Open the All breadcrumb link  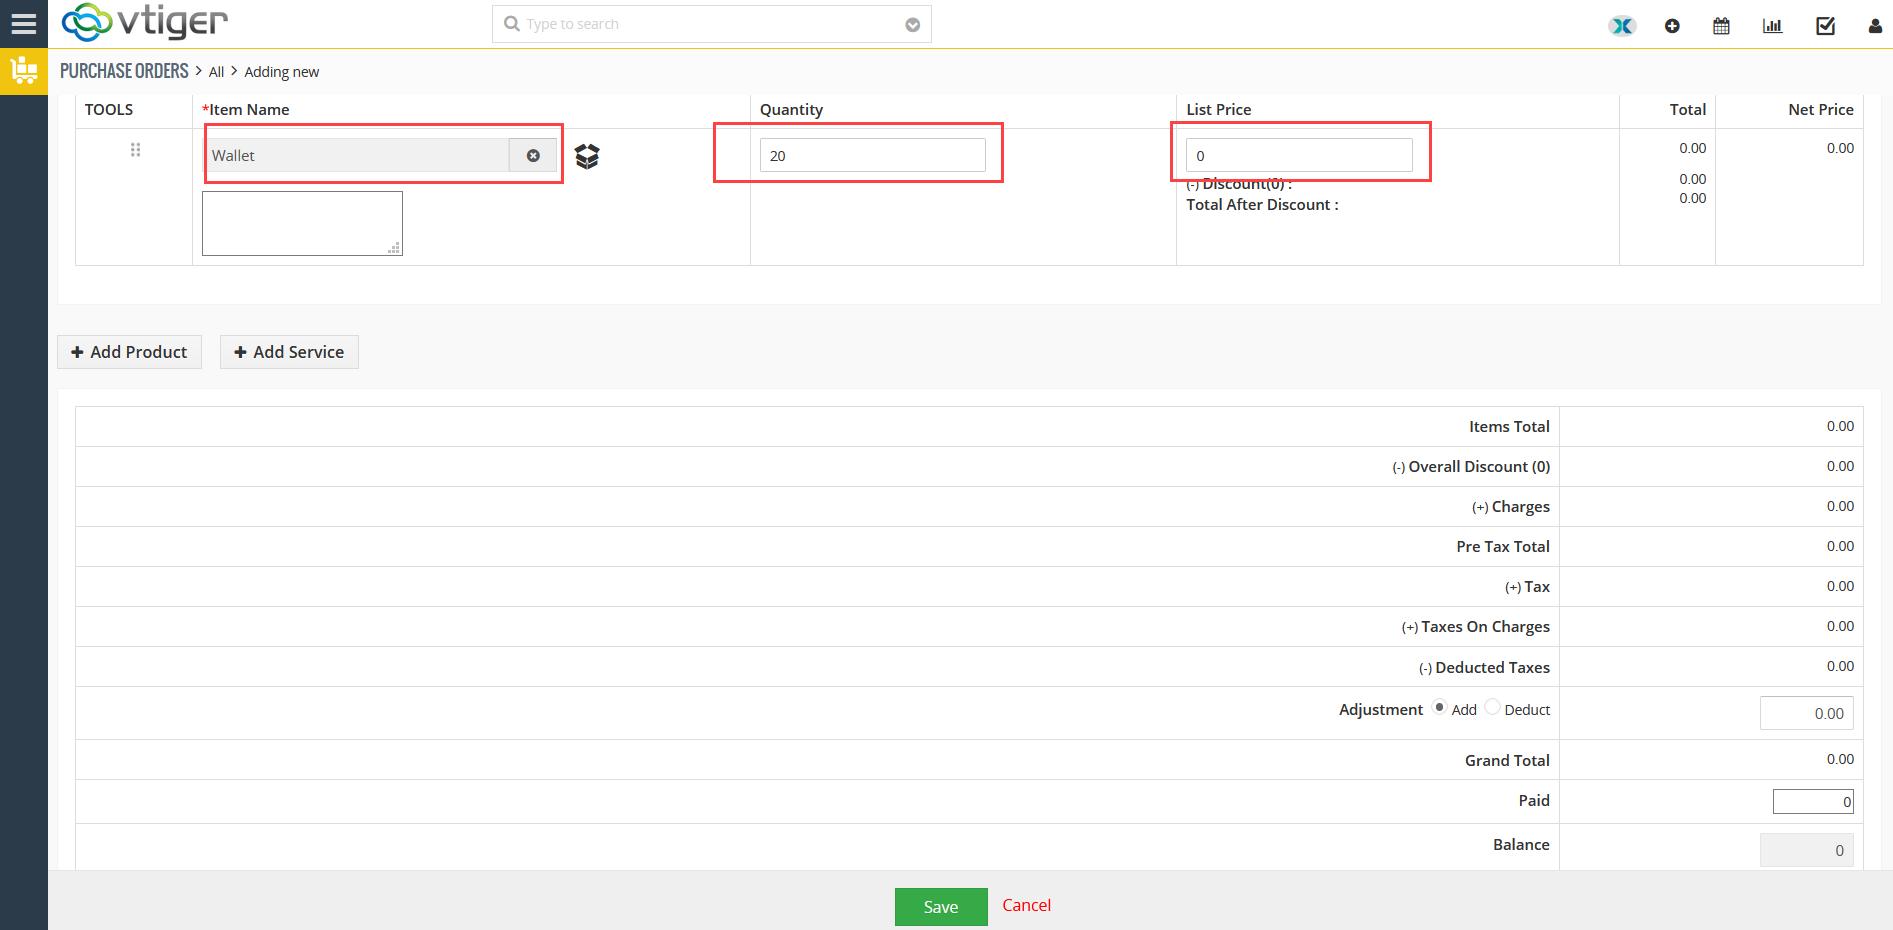pyautogui.click(x=216, y=72)
